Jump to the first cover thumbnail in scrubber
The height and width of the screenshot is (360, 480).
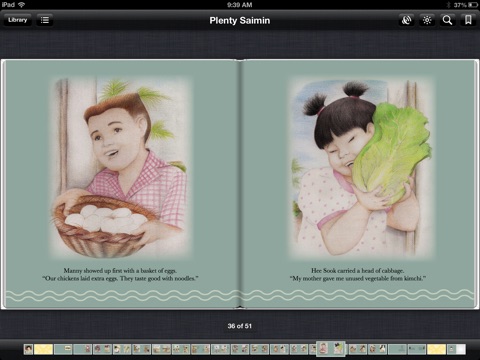(x=28, y=349)
